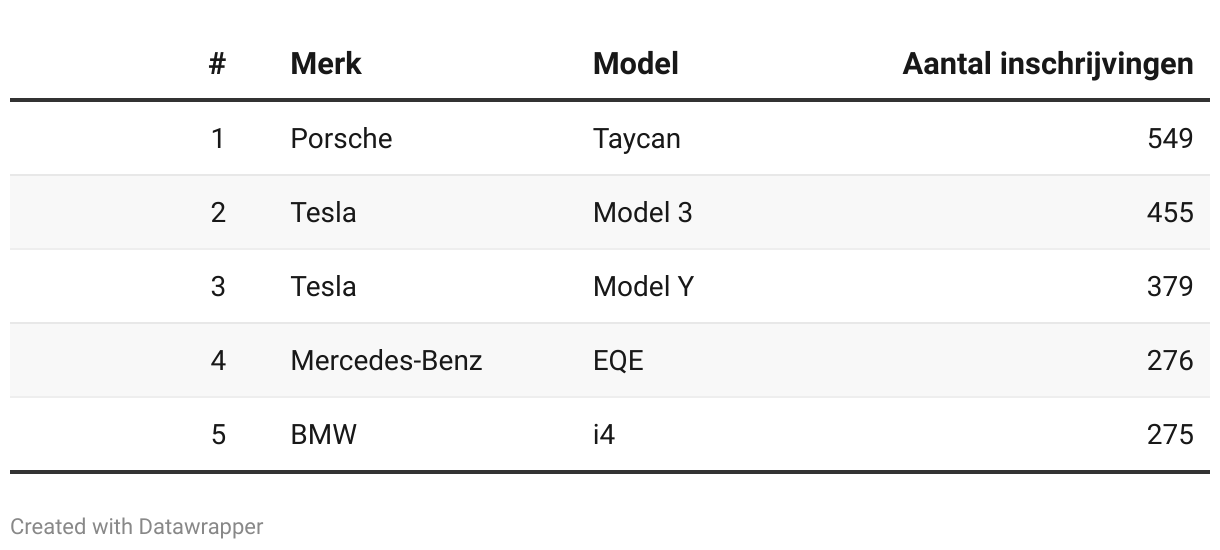Select the Taycan model cell
Viewport: 1220px width, 550px height.
pos(636,138)
